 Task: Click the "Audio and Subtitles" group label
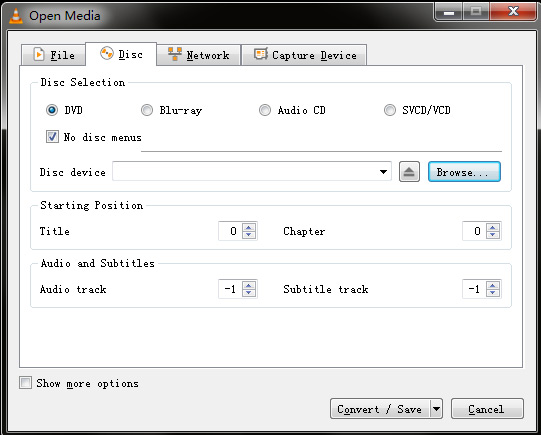click(x=98, y=263)
